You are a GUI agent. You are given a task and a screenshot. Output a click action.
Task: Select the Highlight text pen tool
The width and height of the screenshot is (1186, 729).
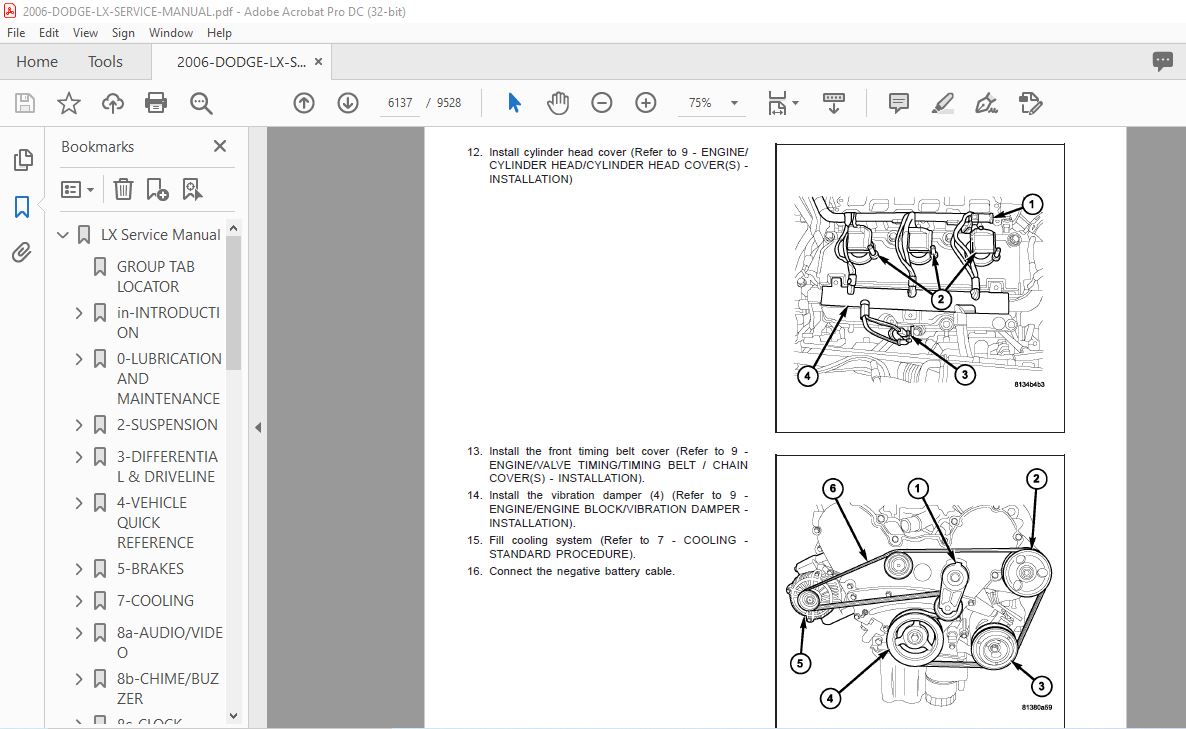coord(942,103)
